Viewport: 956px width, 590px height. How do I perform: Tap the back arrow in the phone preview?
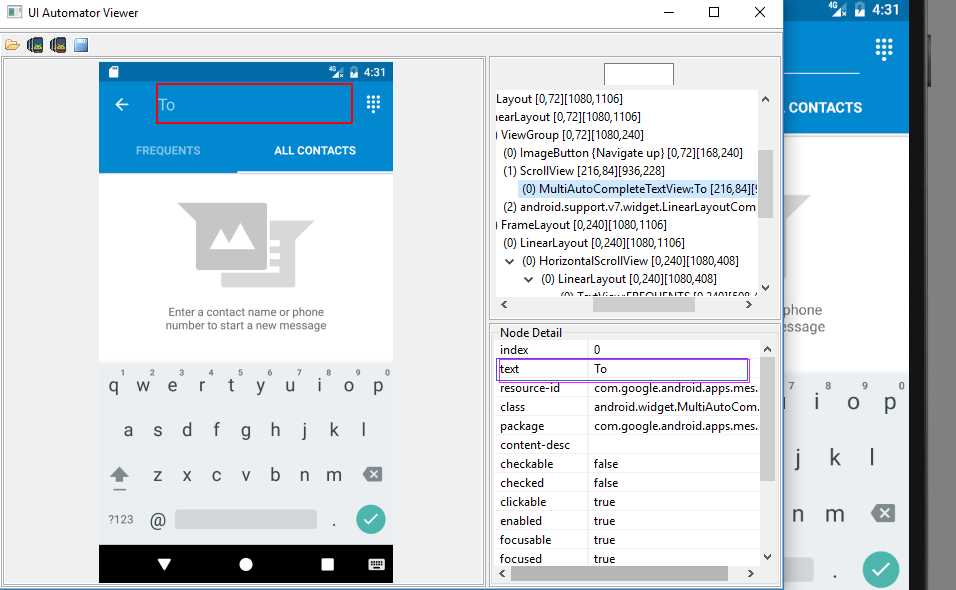pyautogui.click(x=122, y=104)
